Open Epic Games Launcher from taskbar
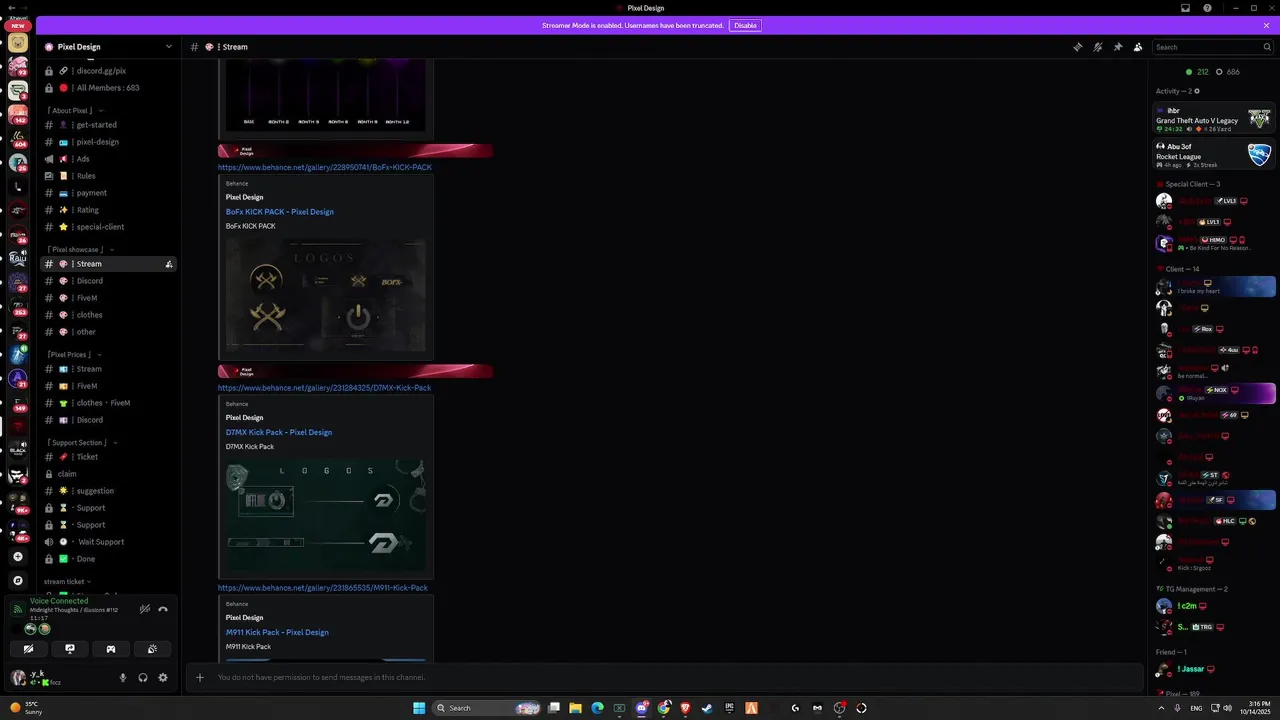 click(x=729, y=708)
